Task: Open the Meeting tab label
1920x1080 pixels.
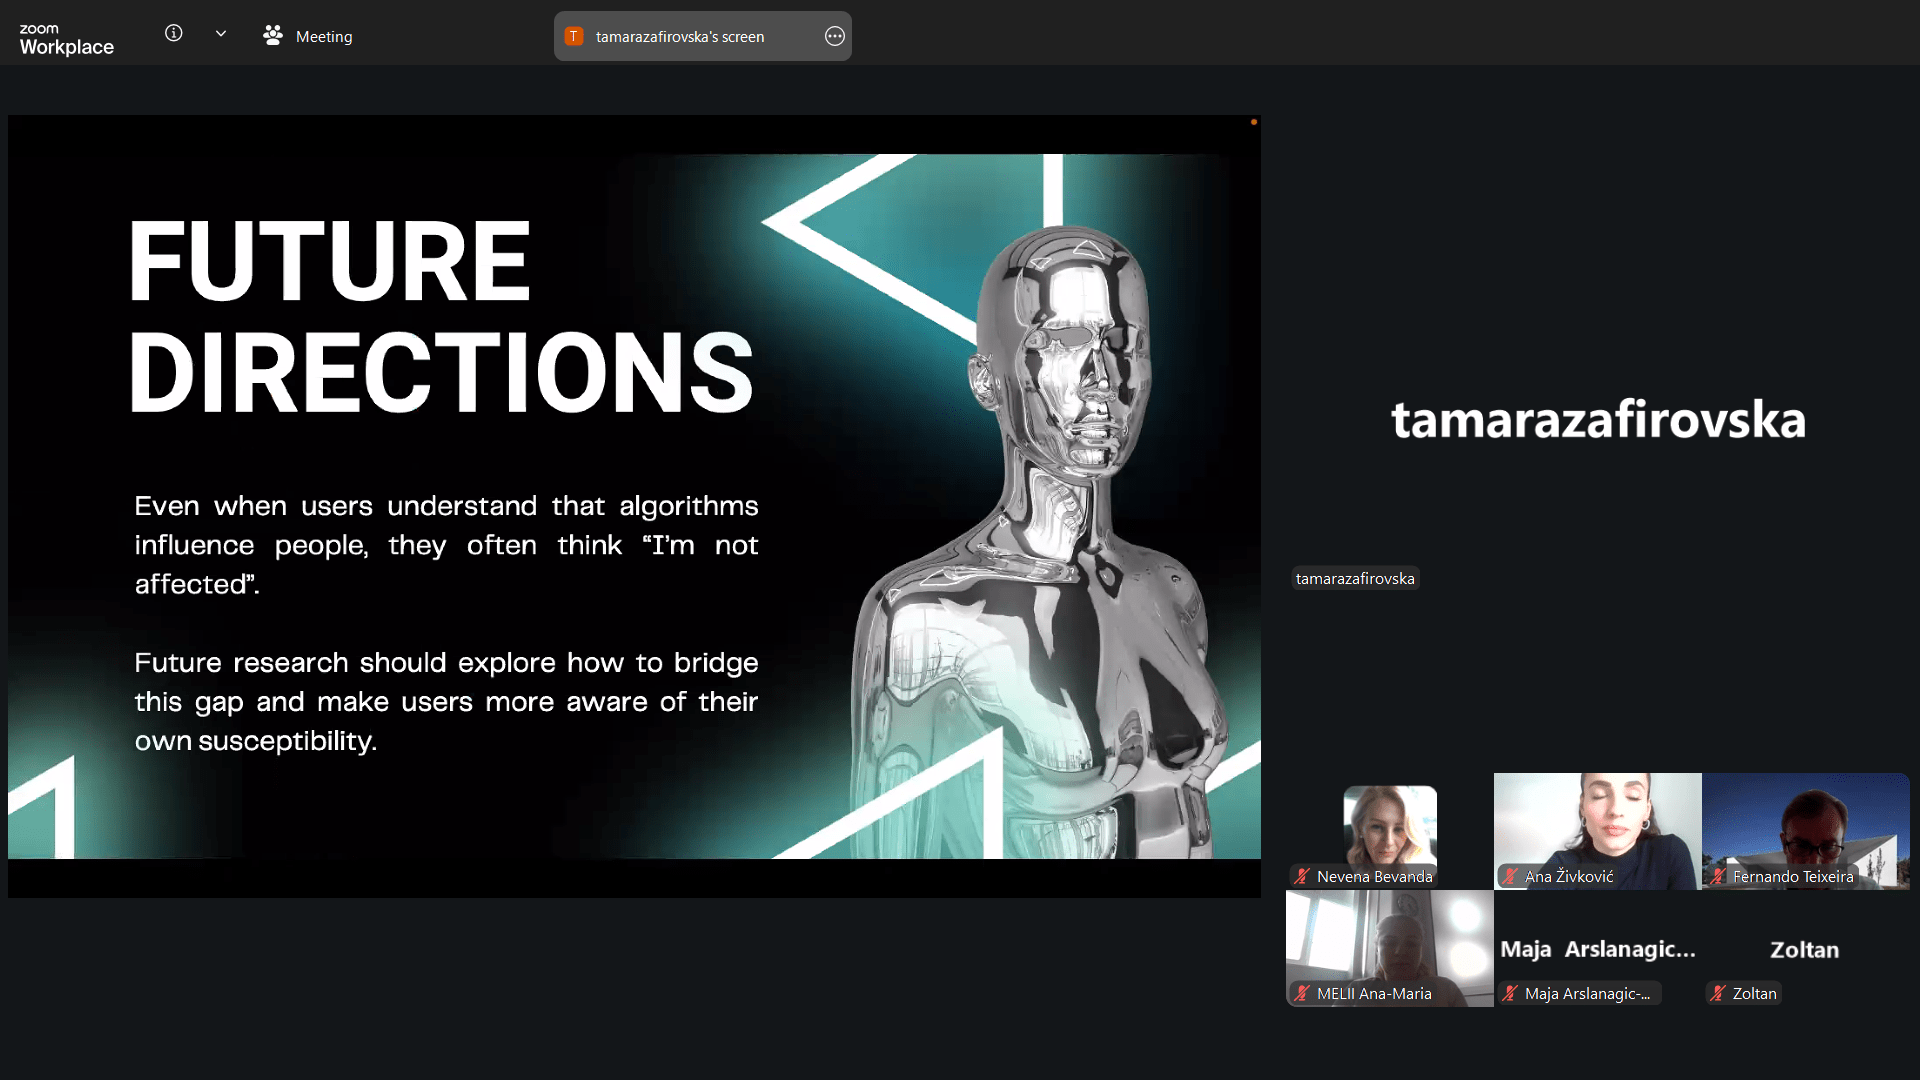Action: coord(324,37)
